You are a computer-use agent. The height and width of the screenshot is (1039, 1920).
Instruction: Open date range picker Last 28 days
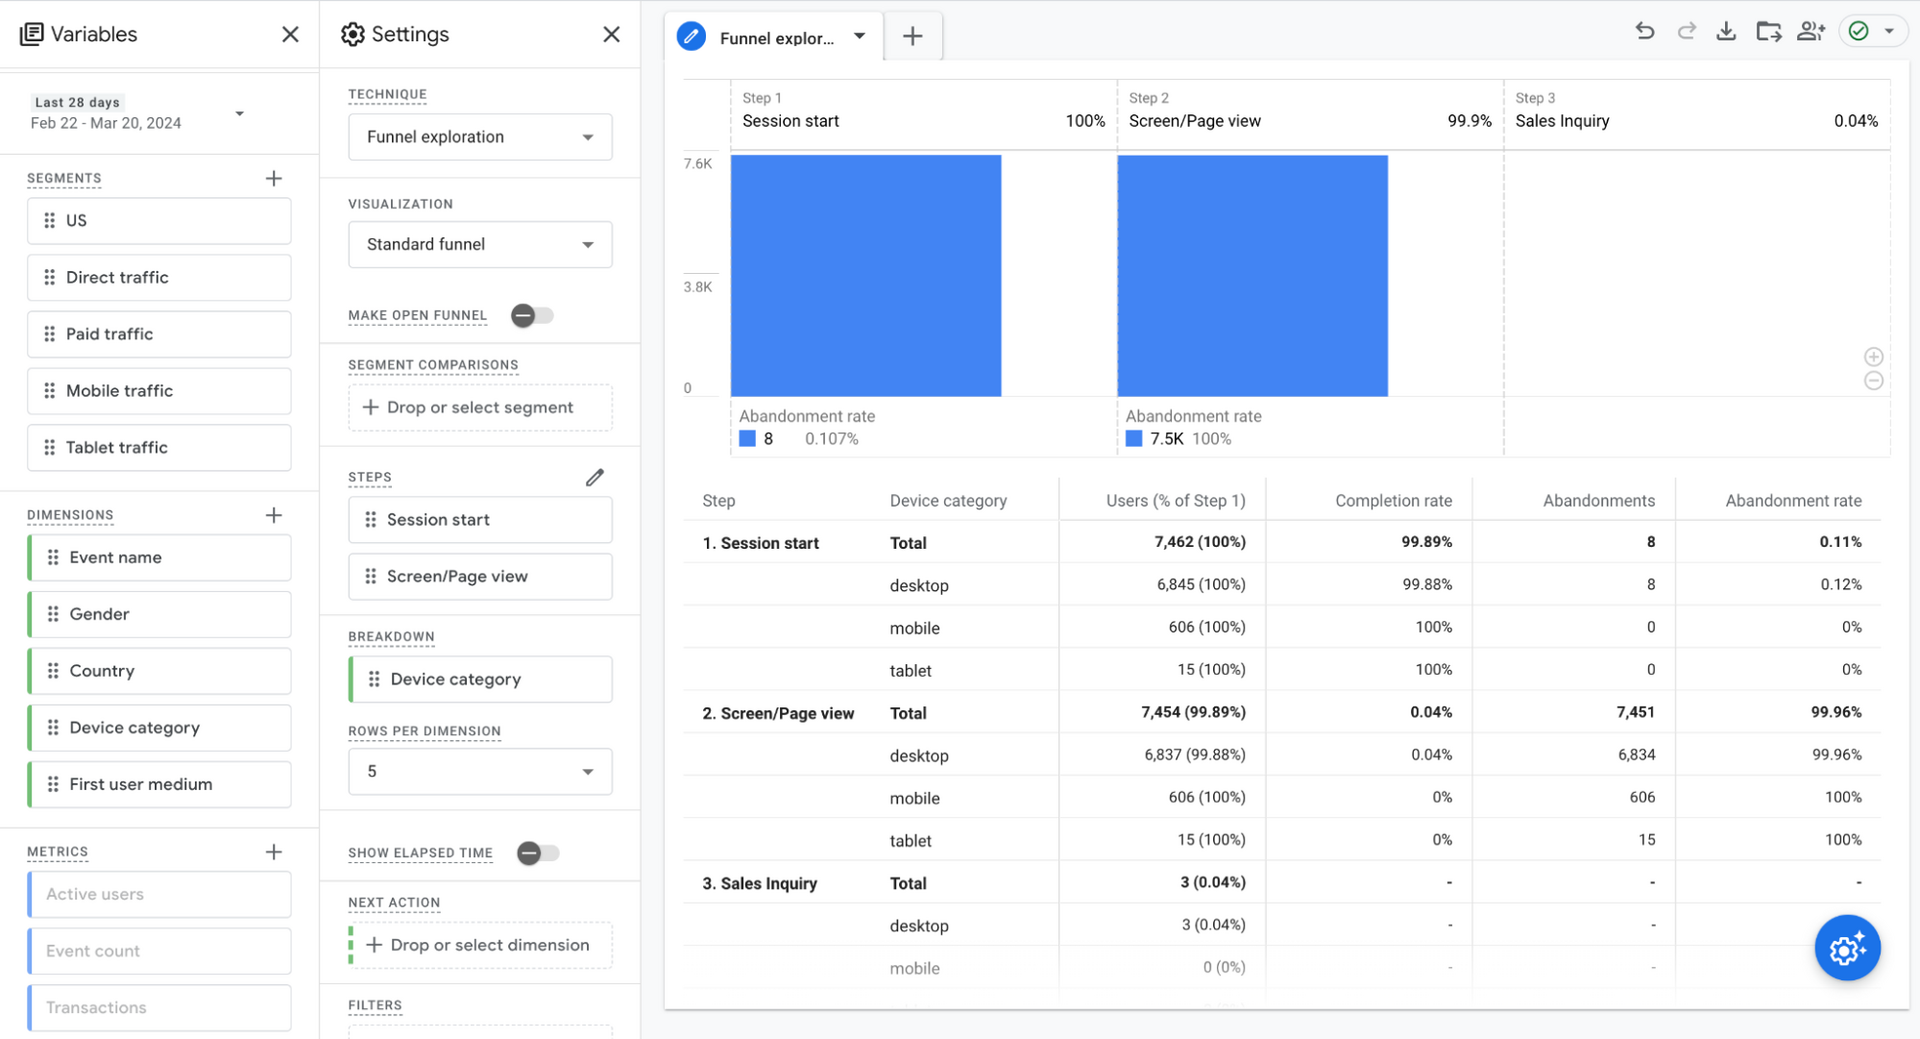click(x=137, y=113)
